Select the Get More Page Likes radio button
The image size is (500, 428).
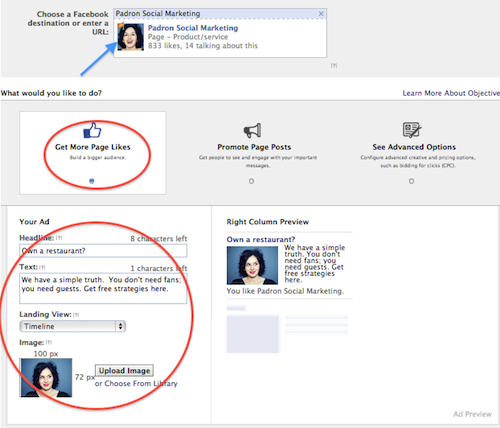92,181
